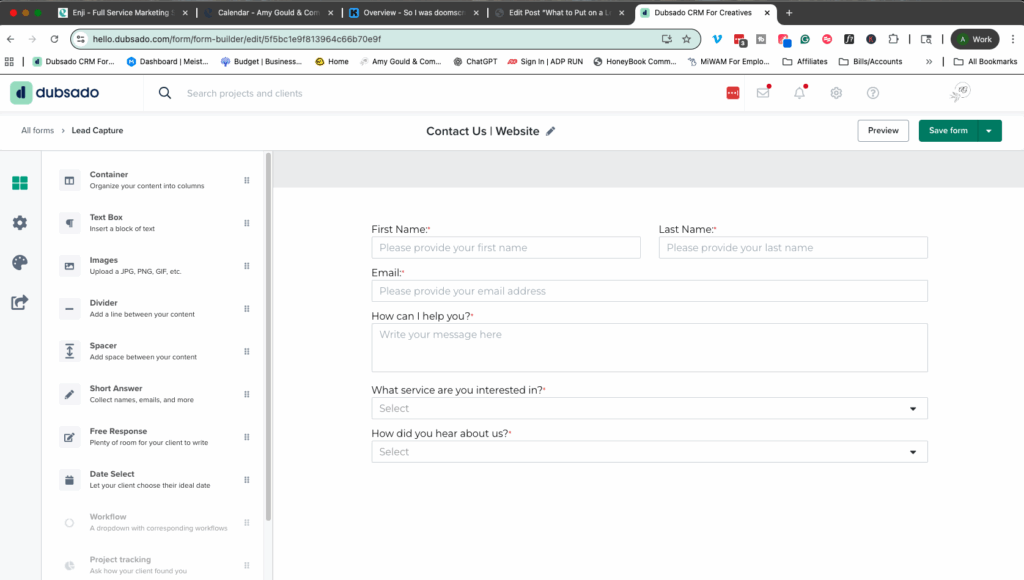1024x580 pixels.
Task: Open the Chrome three-dot menu
Action: click(x=1013, y=39)
